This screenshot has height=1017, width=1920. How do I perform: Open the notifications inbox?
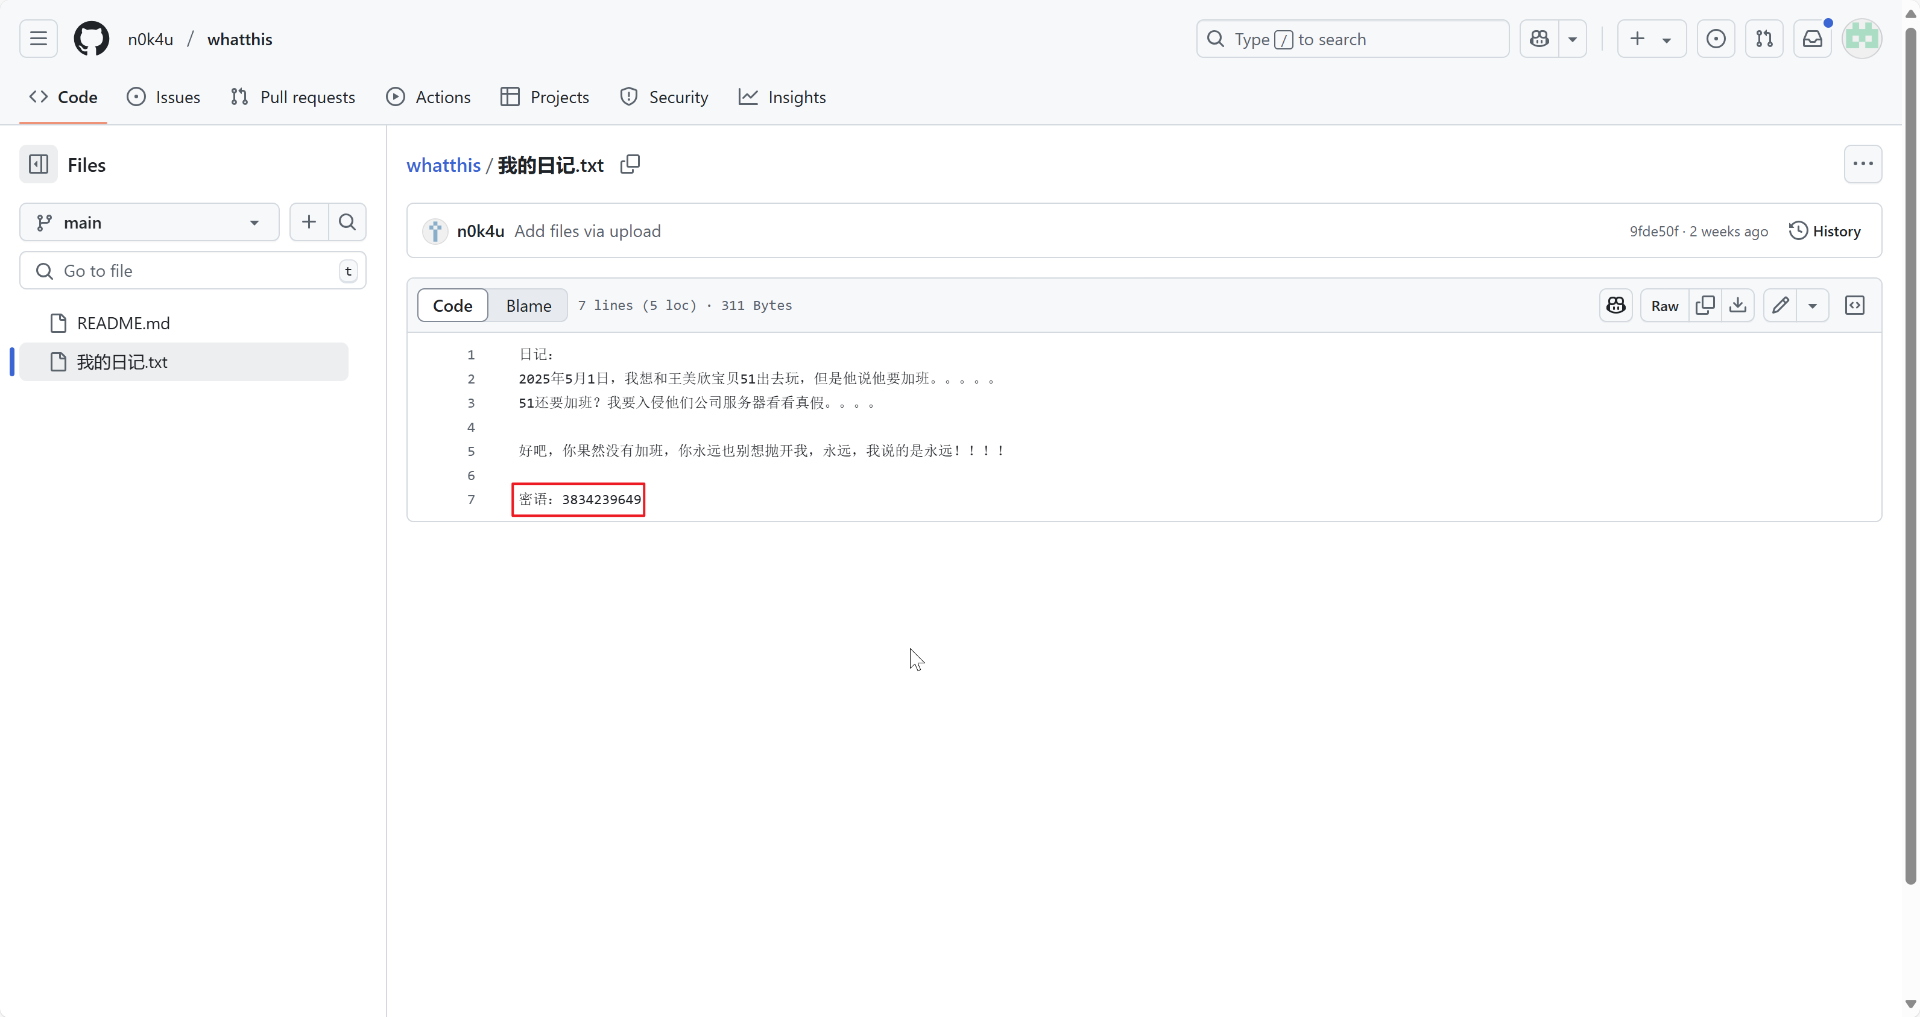pos(1812,39)
